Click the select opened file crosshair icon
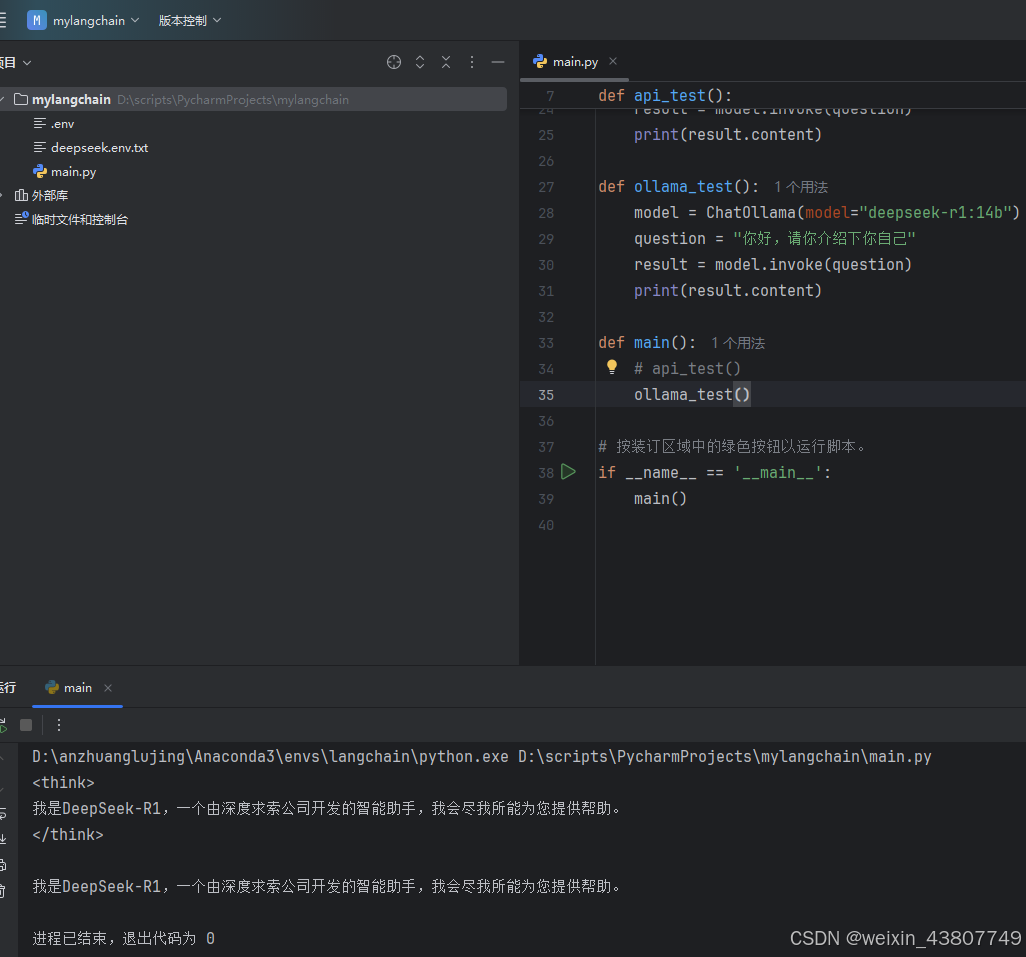The height and width of the screenshot is (957, 1026). (394, 62)
